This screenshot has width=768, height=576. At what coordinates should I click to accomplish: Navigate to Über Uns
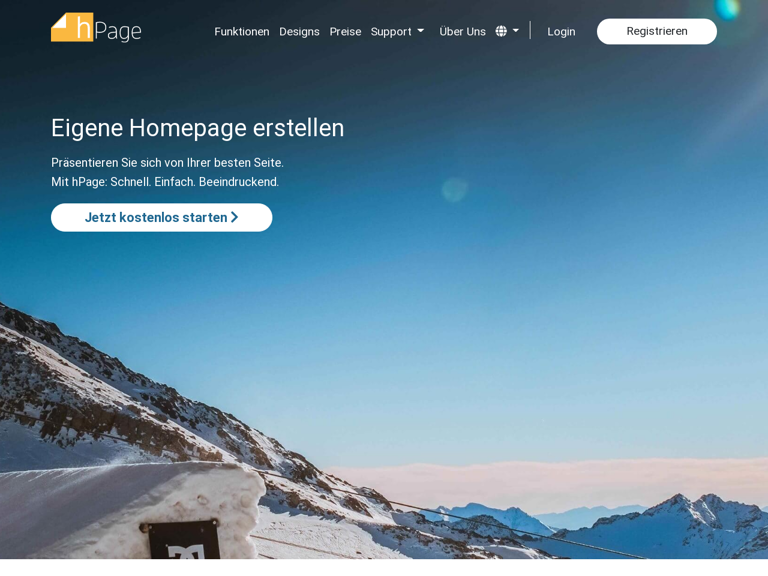tap(462, 31)
